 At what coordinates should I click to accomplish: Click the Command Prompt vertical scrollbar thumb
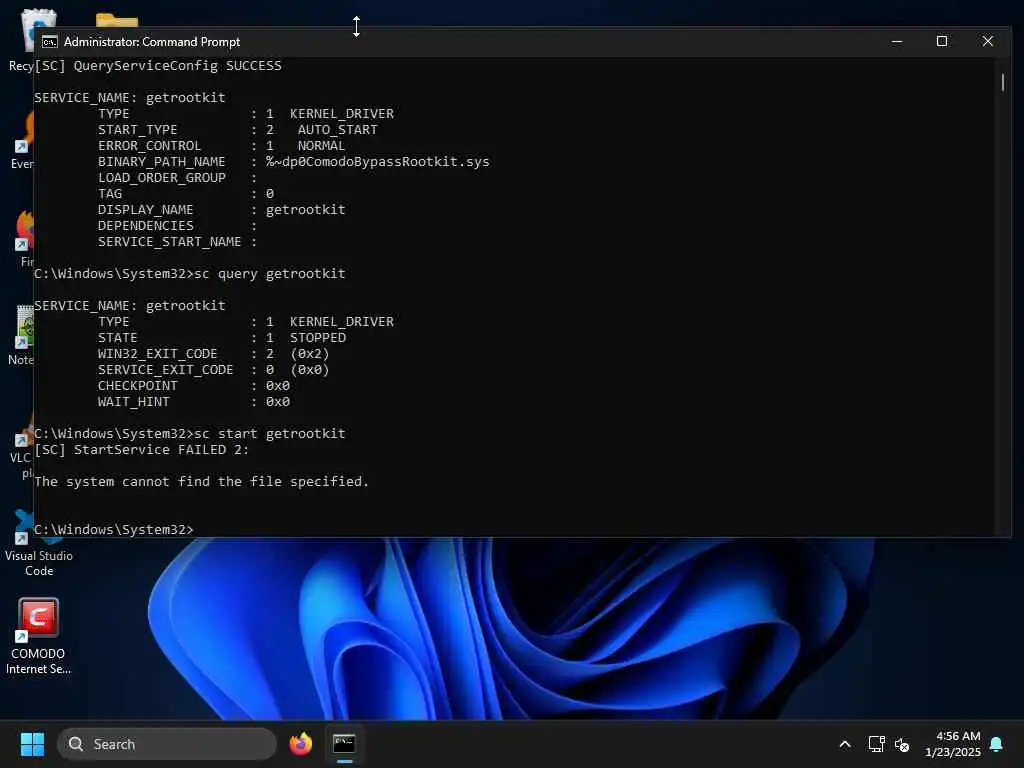1002,82
